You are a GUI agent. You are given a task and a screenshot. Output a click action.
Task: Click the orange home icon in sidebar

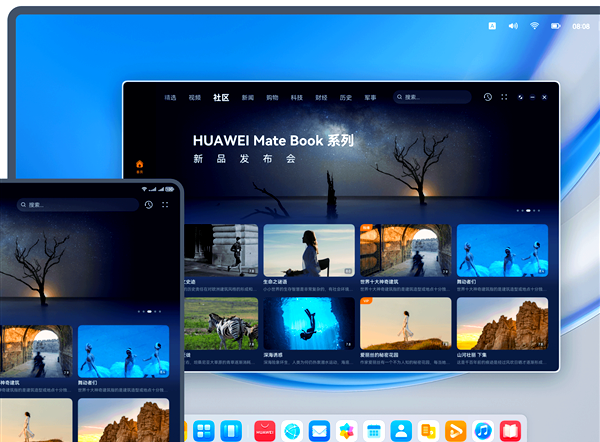139,166
